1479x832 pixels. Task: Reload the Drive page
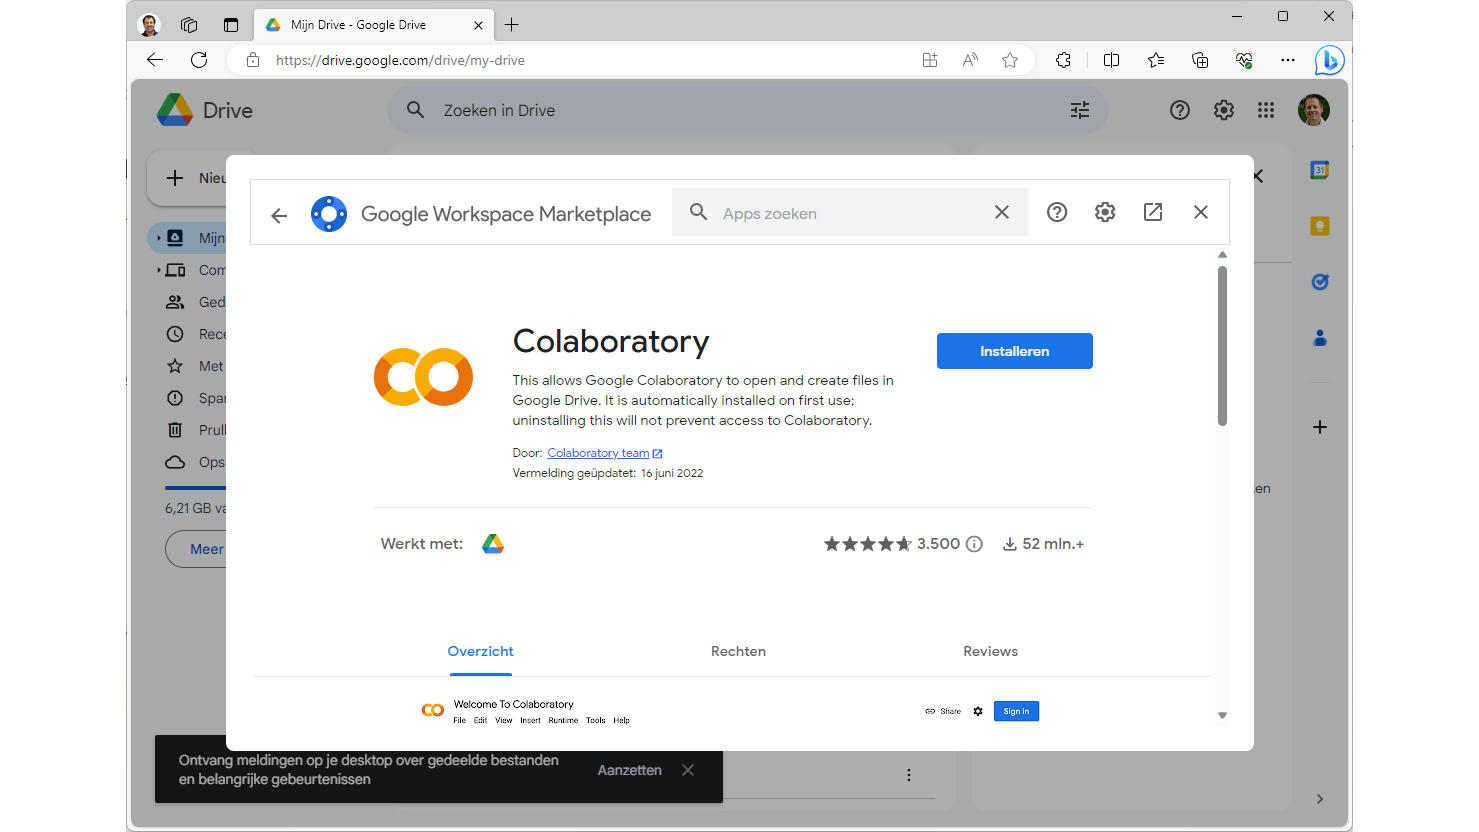[199, 60]
